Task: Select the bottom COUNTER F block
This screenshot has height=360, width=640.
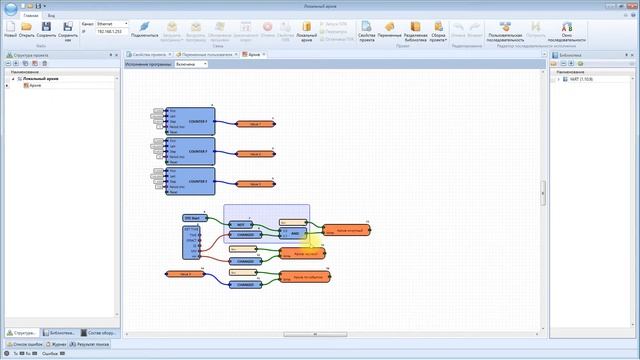Action: tap(190, 181)
